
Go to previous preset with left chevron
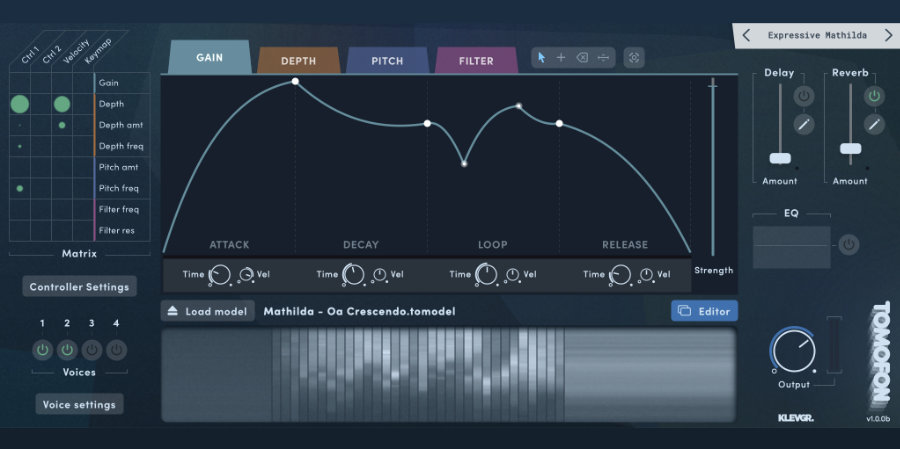(x=746, y=36)
